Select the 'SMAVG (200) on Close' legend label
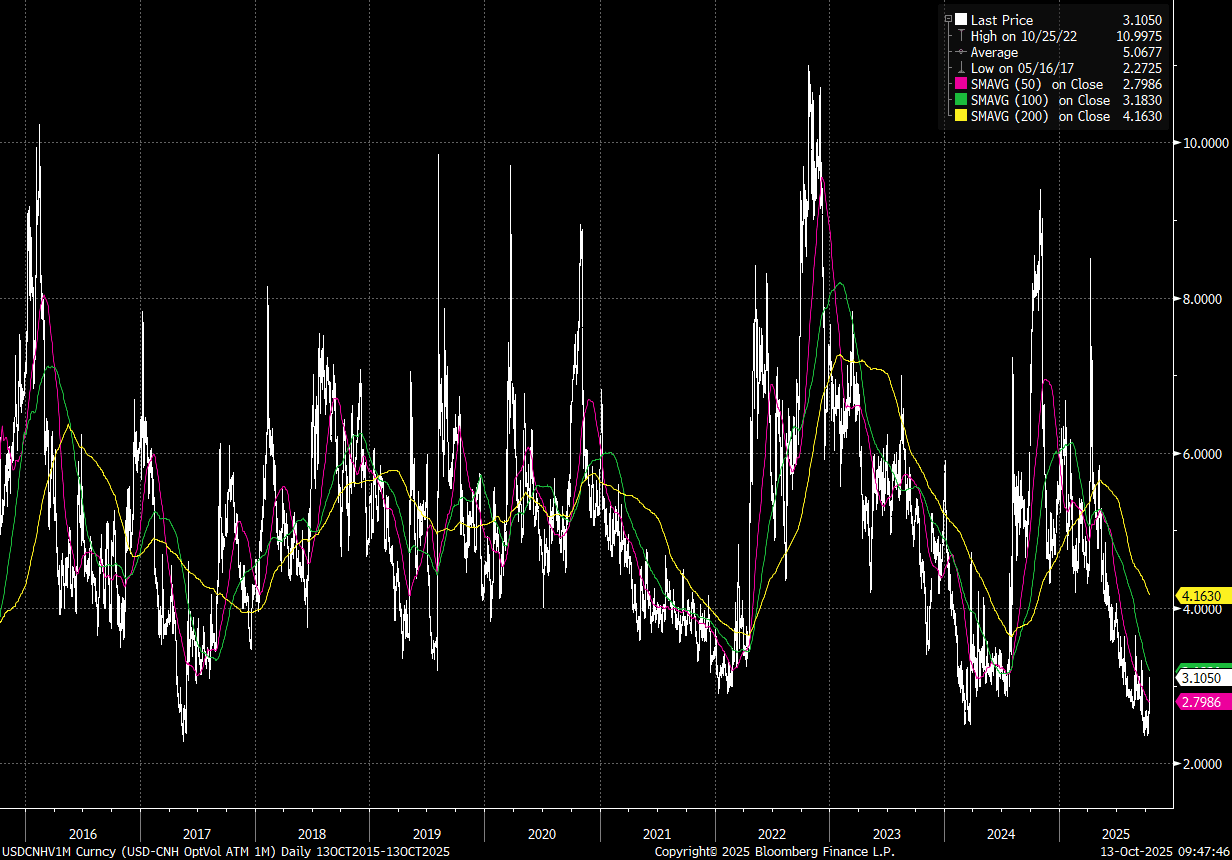This screenshot has height=860, width=1232. (x=1041, y=116)
